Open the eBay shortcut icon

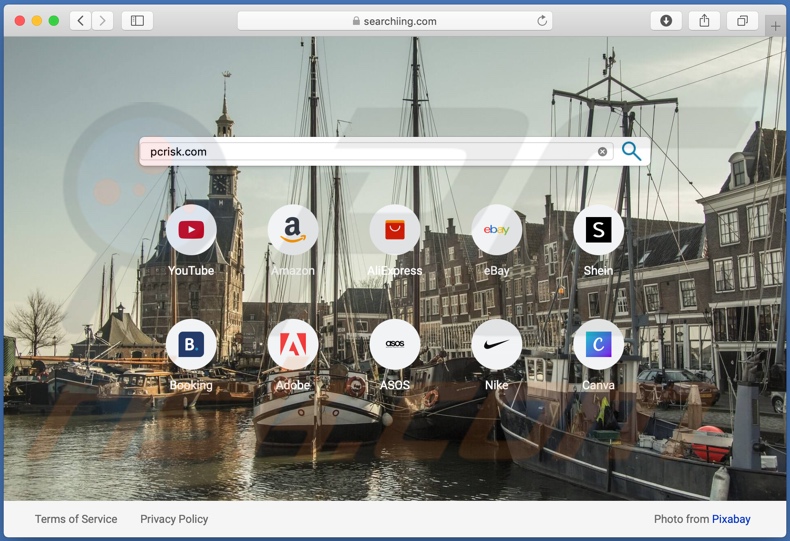pyautogui.click(x=496, y=231)
